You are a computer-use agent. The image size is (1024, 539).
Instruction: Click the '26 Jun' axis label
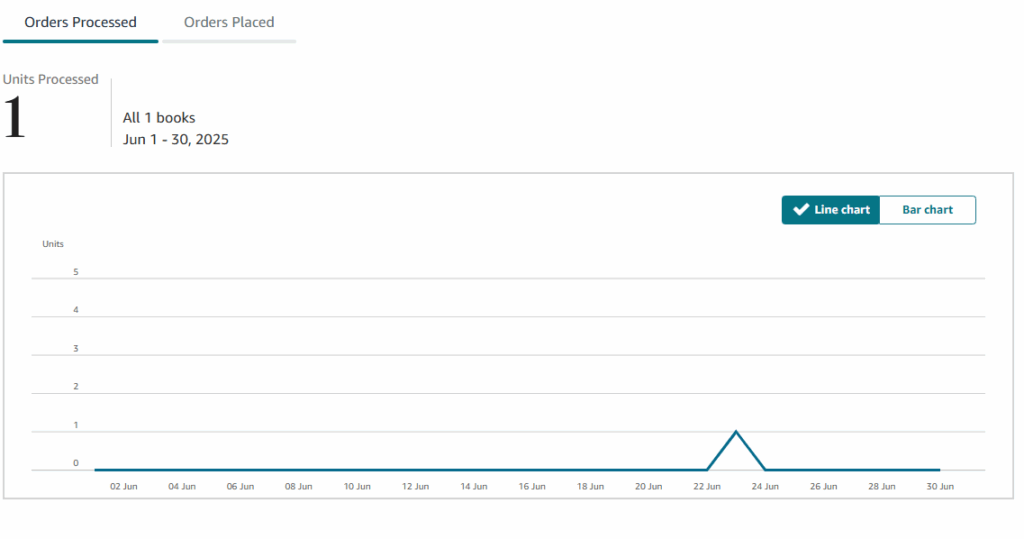point(824,486)
